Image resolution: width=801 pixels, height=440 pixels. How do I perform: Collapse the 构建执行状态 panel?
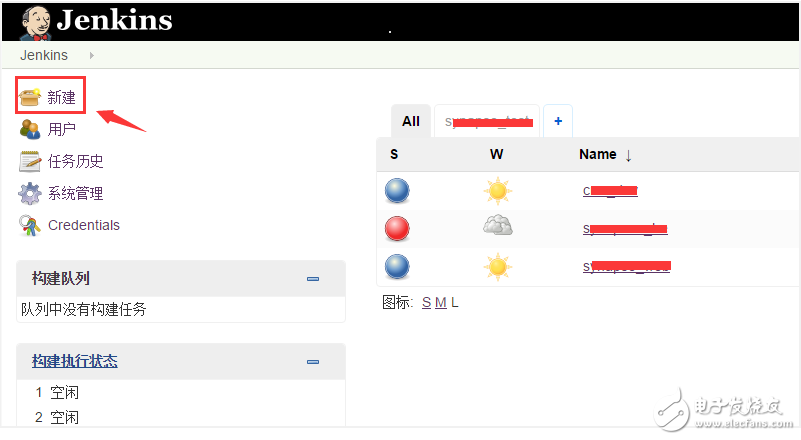coord(313,362)
